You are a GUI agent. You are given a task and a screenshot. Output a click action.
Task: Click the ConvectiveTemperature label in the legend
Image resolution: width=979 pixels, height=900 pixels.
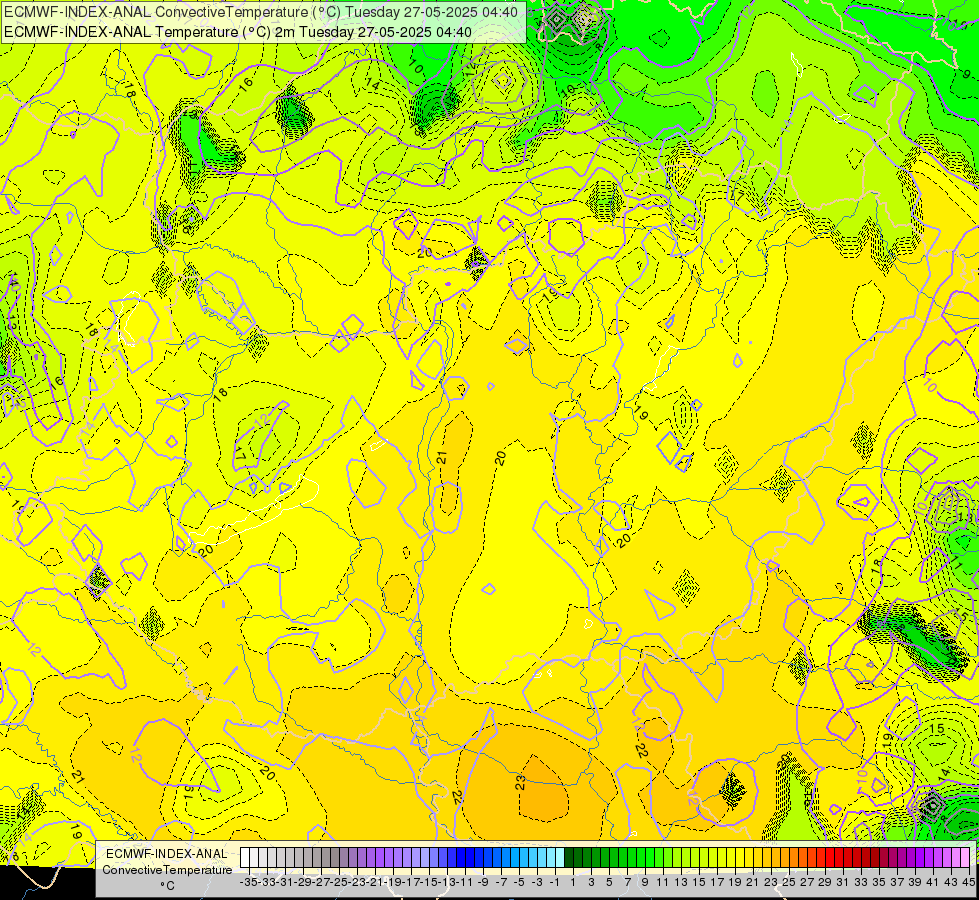coord(167,870)
